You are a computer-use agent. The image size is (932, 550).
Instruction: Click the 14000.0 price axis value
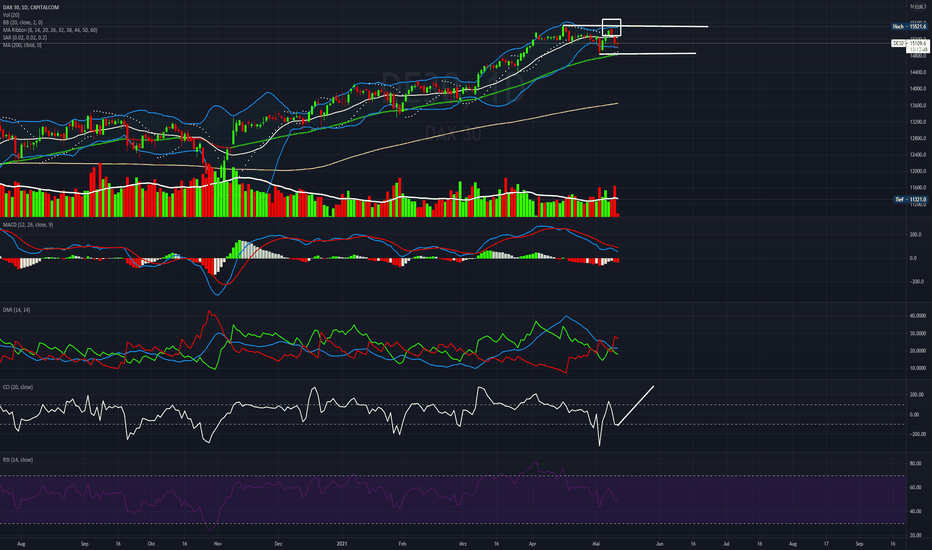918,89
